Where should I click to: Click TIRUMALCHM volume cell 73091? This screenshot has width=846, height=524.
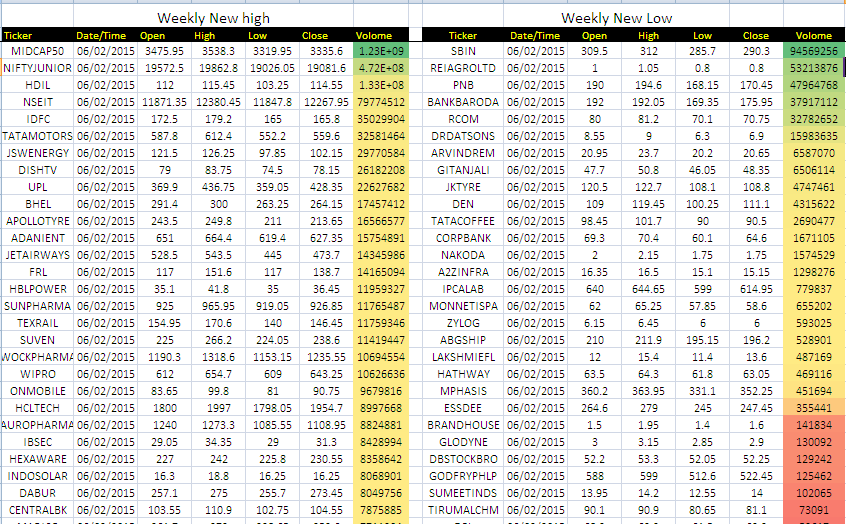(x=814, y=510)
